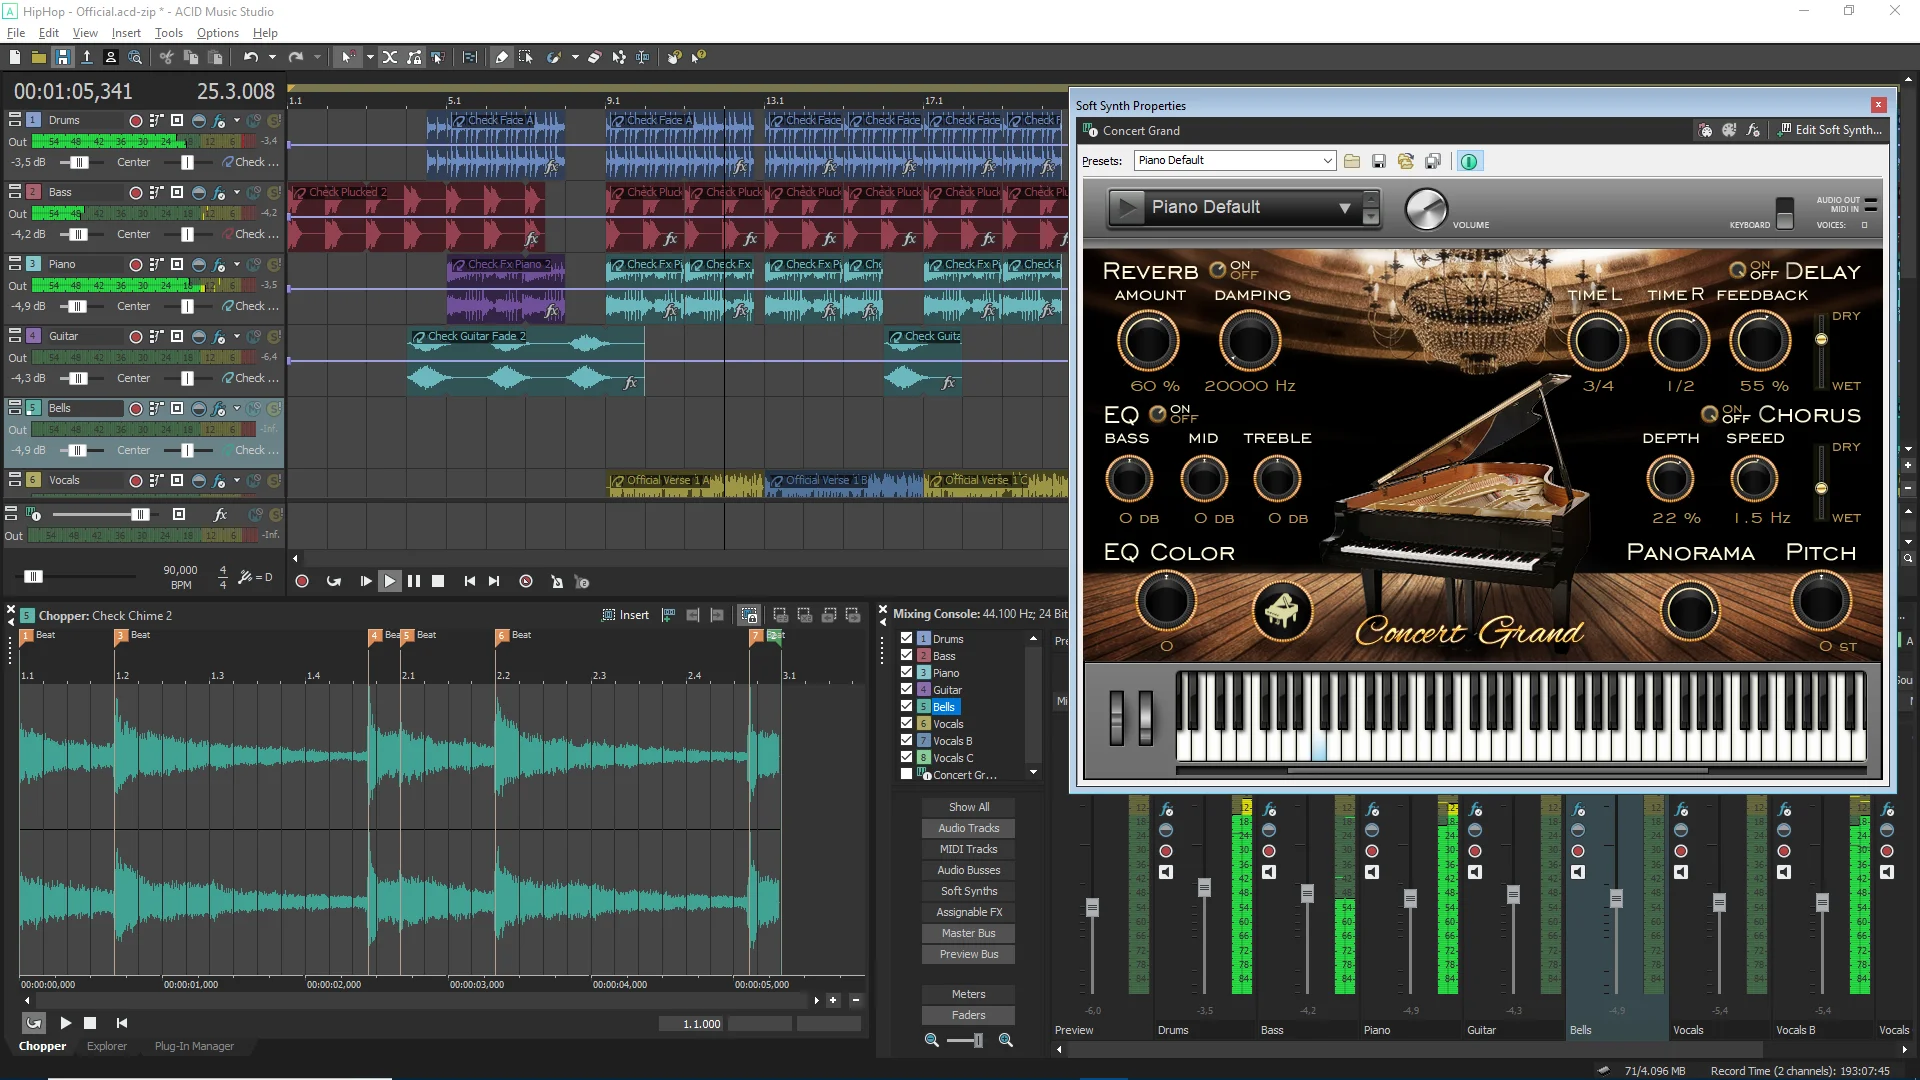
Task: Switch to the Explorer tab
Action: click(107, 1047)
